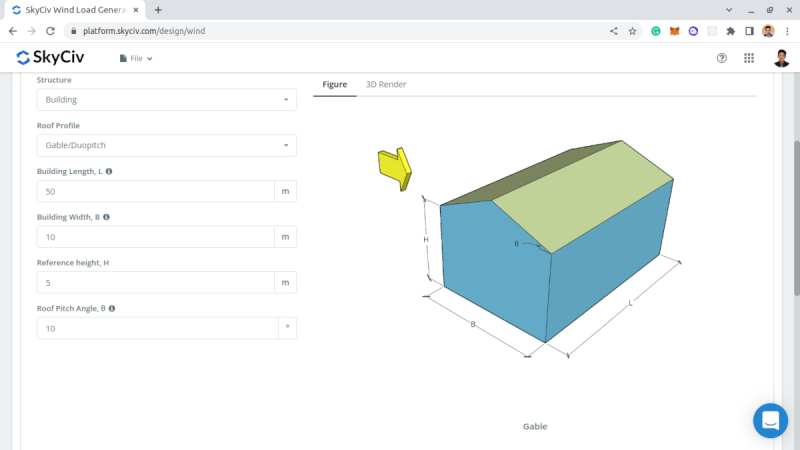This screenshot has width=800, height=450.
Task: Switch to the 3D Render tab
Action: 386,84
